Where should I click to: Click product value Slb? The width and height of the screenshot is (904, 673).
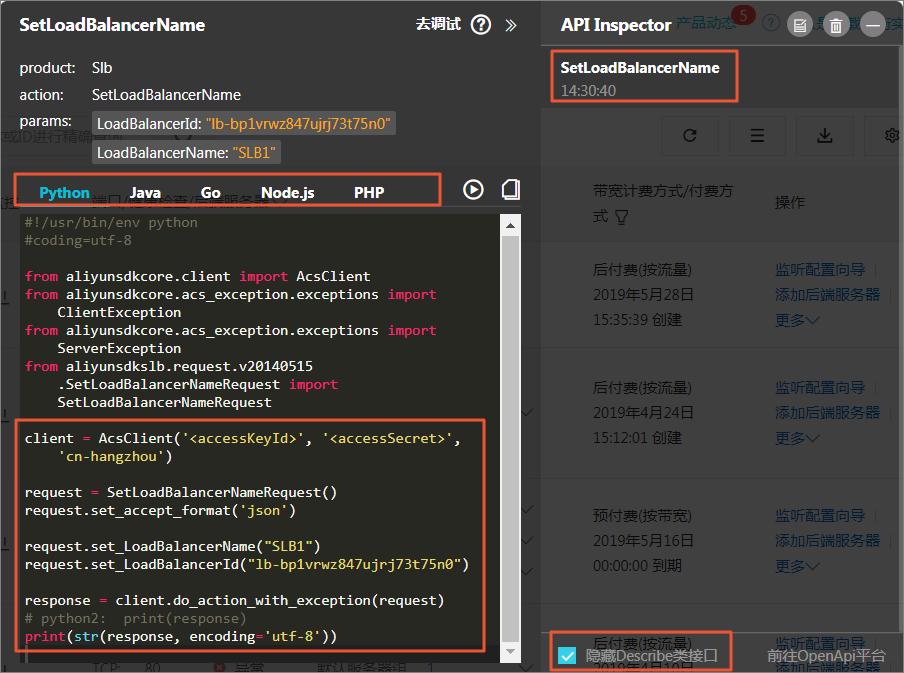(x=102, y=68)
